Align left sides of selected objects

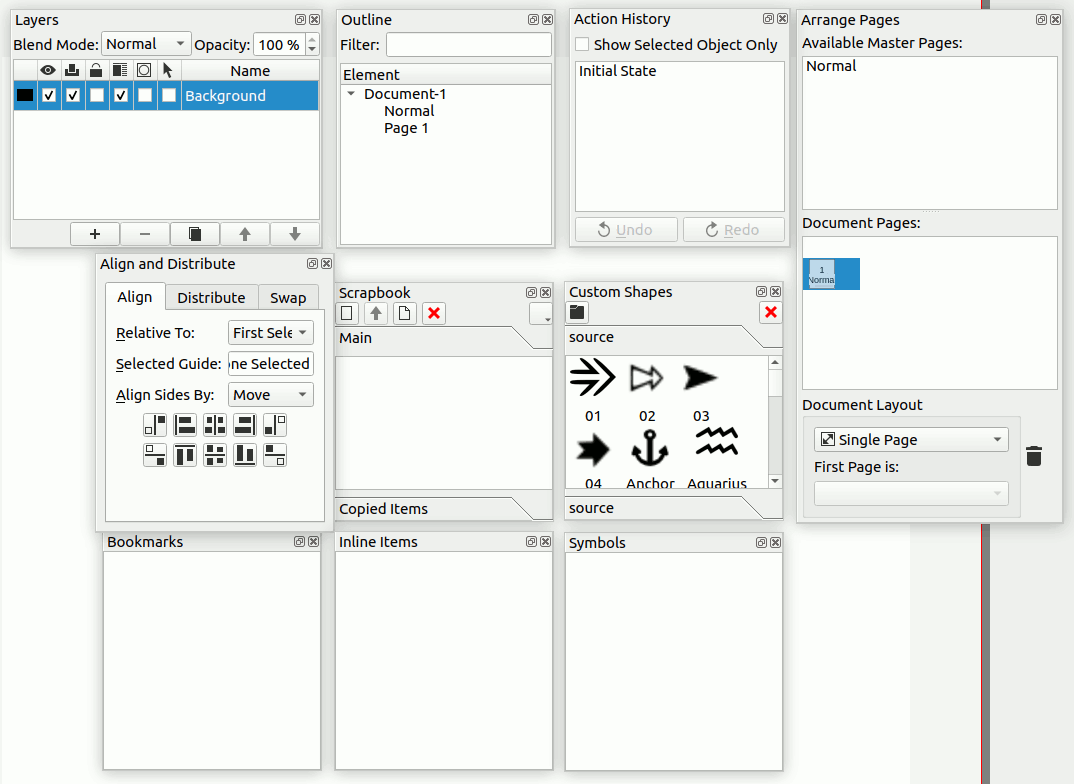coord(185,425)
